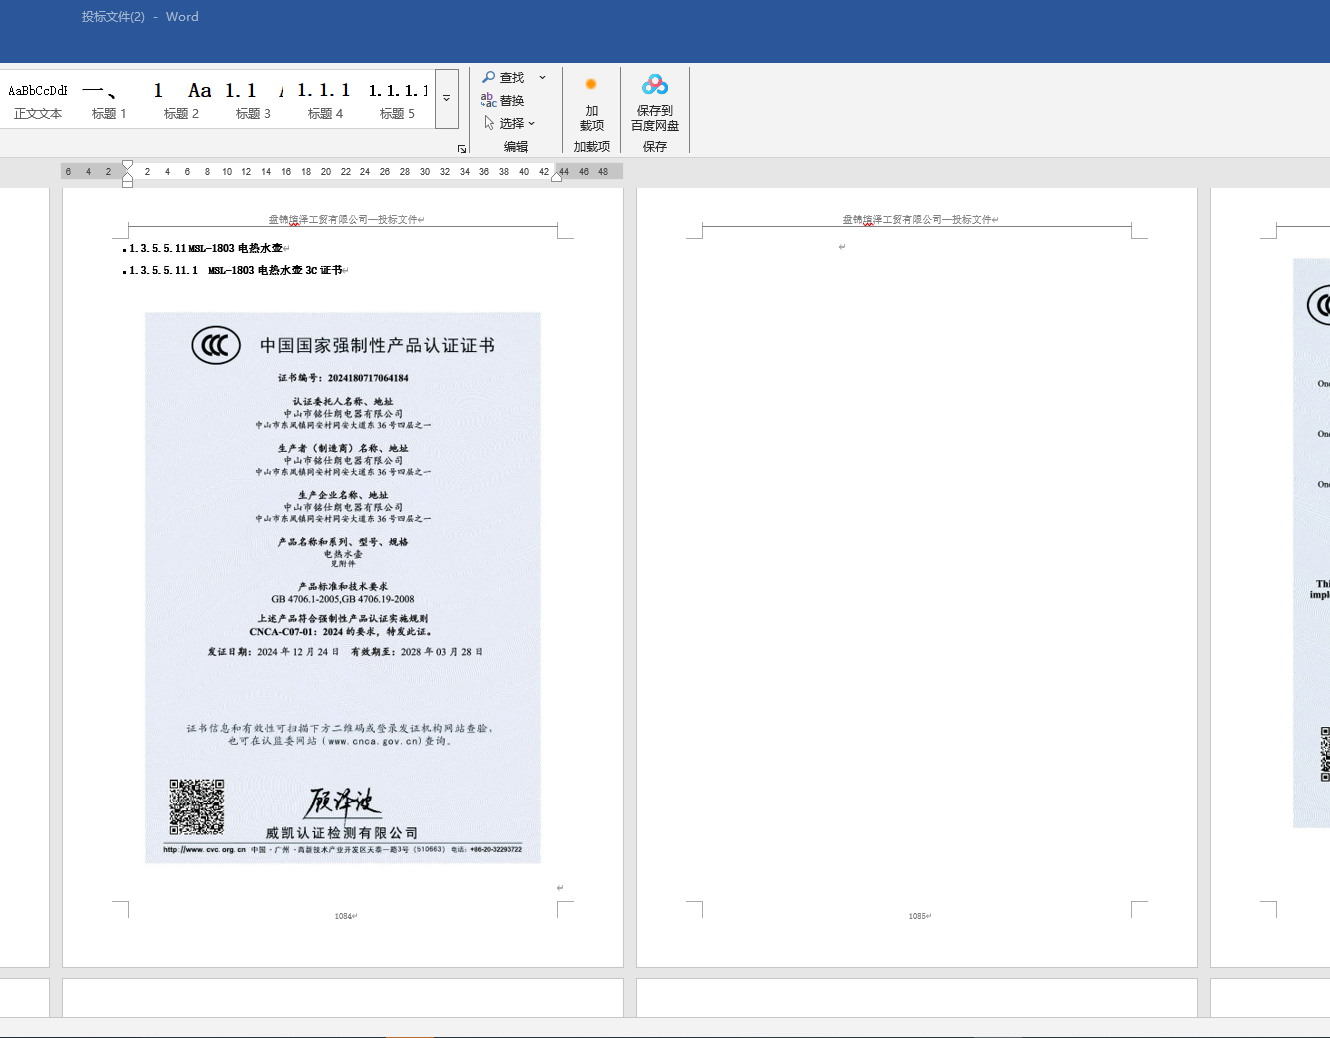The image size is (1330, 1038).
Task: Click page number 1084 in the footer
Action: pos(343,916)
